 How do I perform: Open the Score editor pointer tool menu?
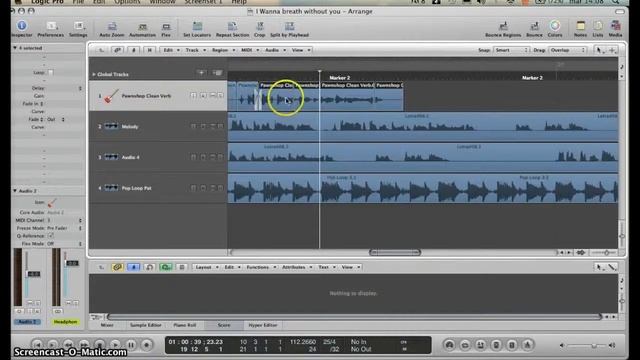pyautogui.click(x=599, y=267)
